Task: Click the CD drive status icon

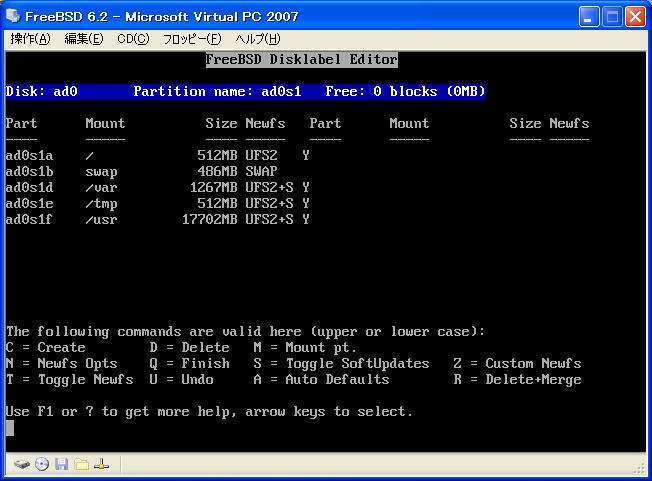Action: [42, 464]
